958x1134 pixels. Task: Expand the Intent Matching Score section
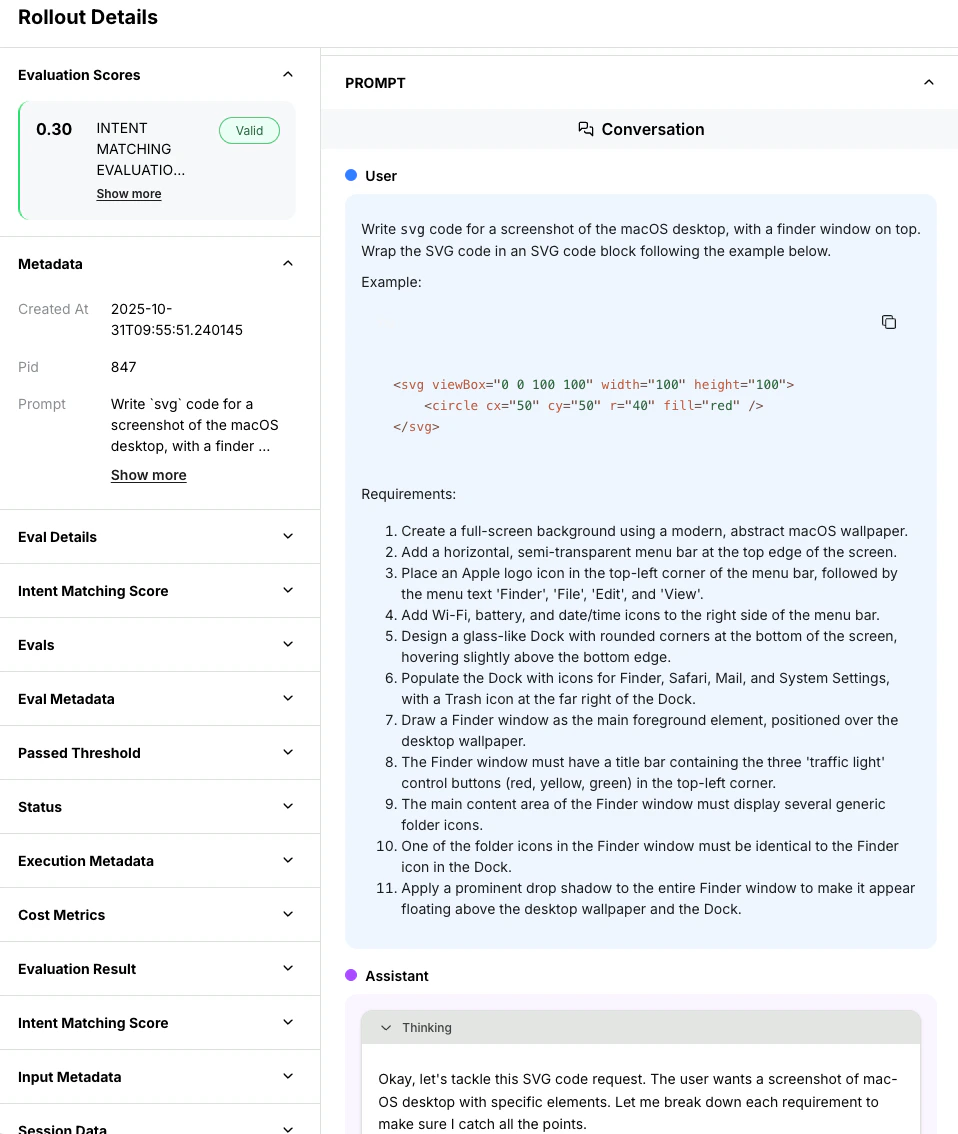pyautogui.click(x=288, y=590)
